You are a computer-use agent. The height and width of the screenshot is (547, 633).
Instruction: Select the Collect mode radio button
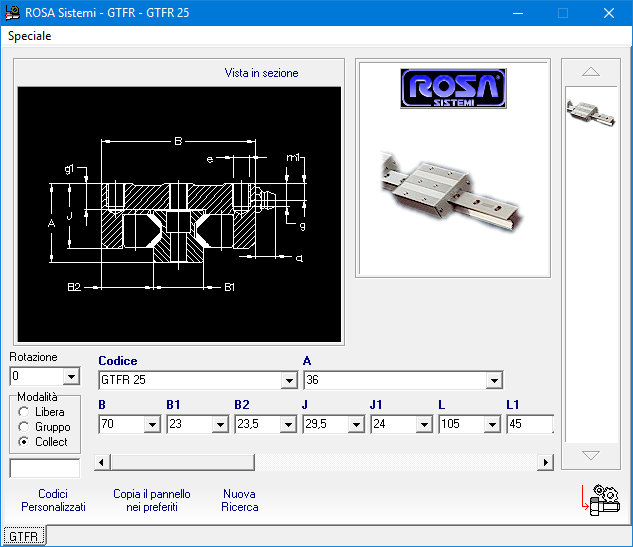(24, 442)
